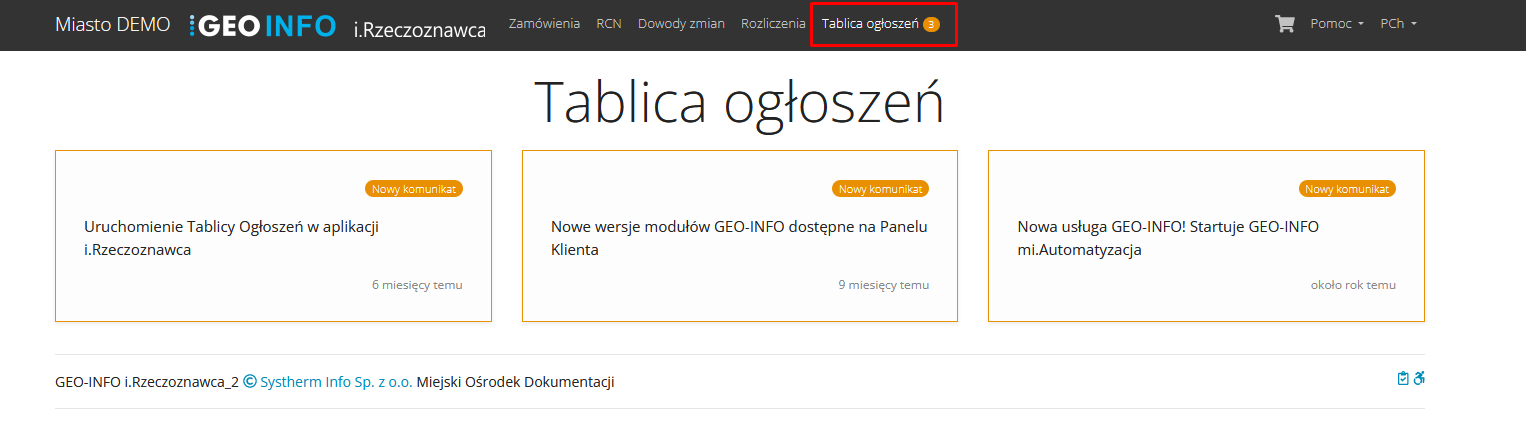Open the accessibility wheelchair icon
This screenshot has width=1526, height=430.
click(1418, 378)
